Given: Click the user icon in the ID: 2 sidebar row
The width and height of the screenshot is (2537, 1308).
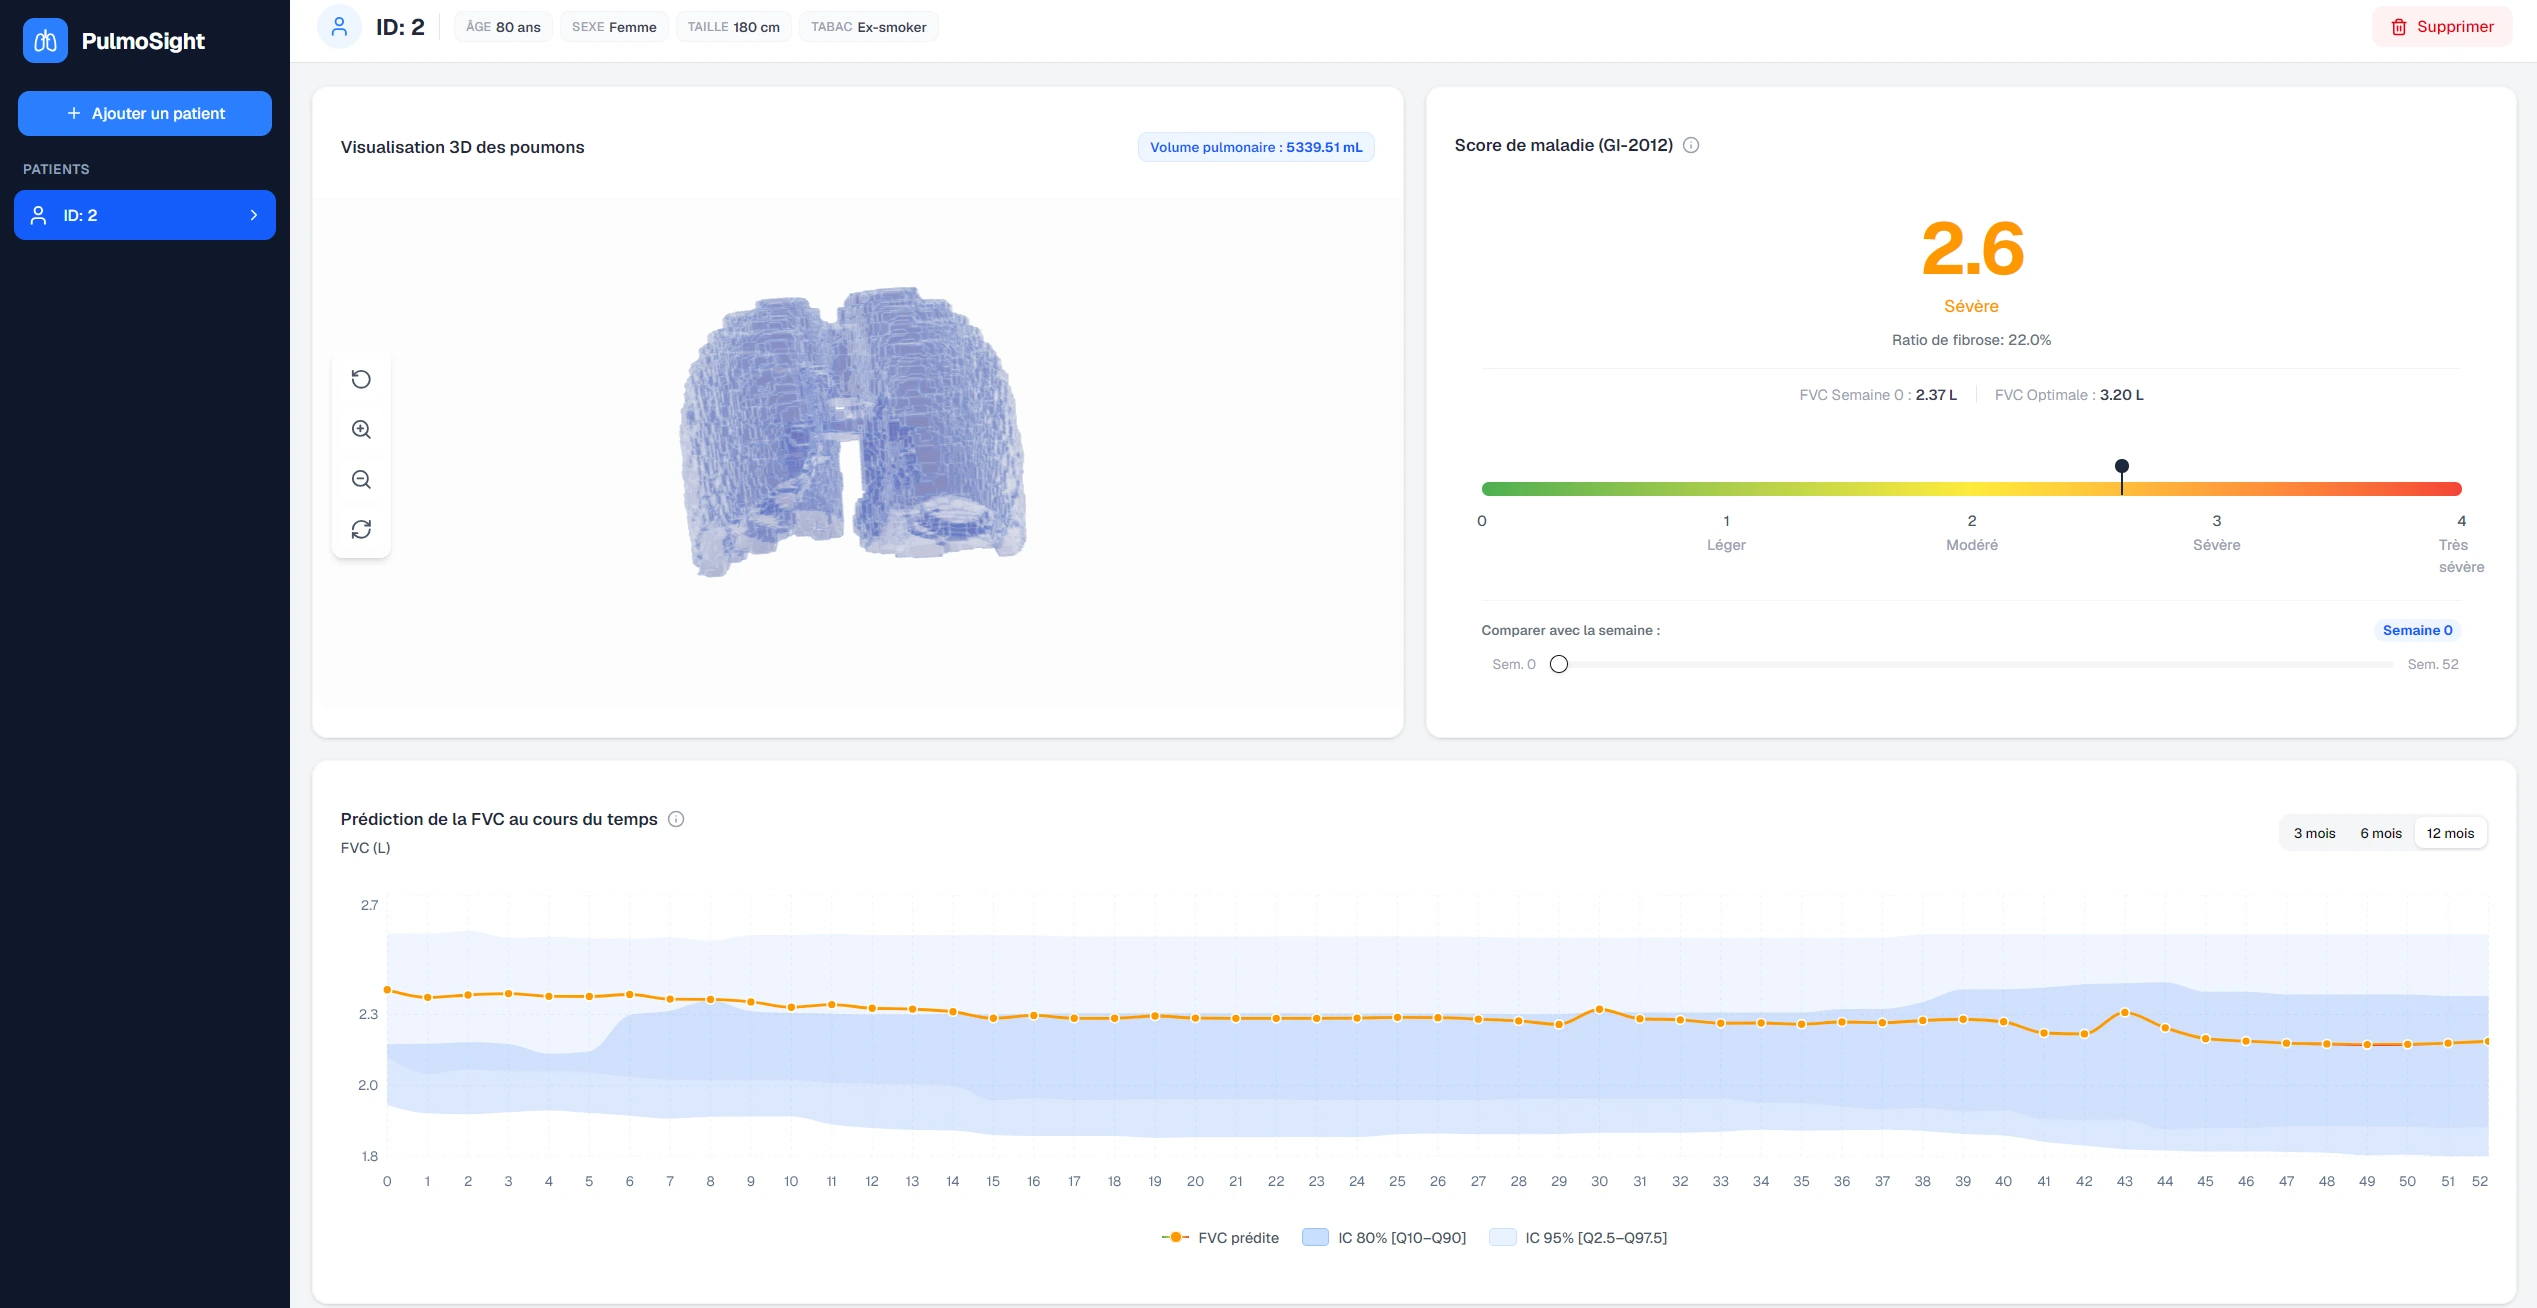Looking at the screenshot, I should [39, 215].
